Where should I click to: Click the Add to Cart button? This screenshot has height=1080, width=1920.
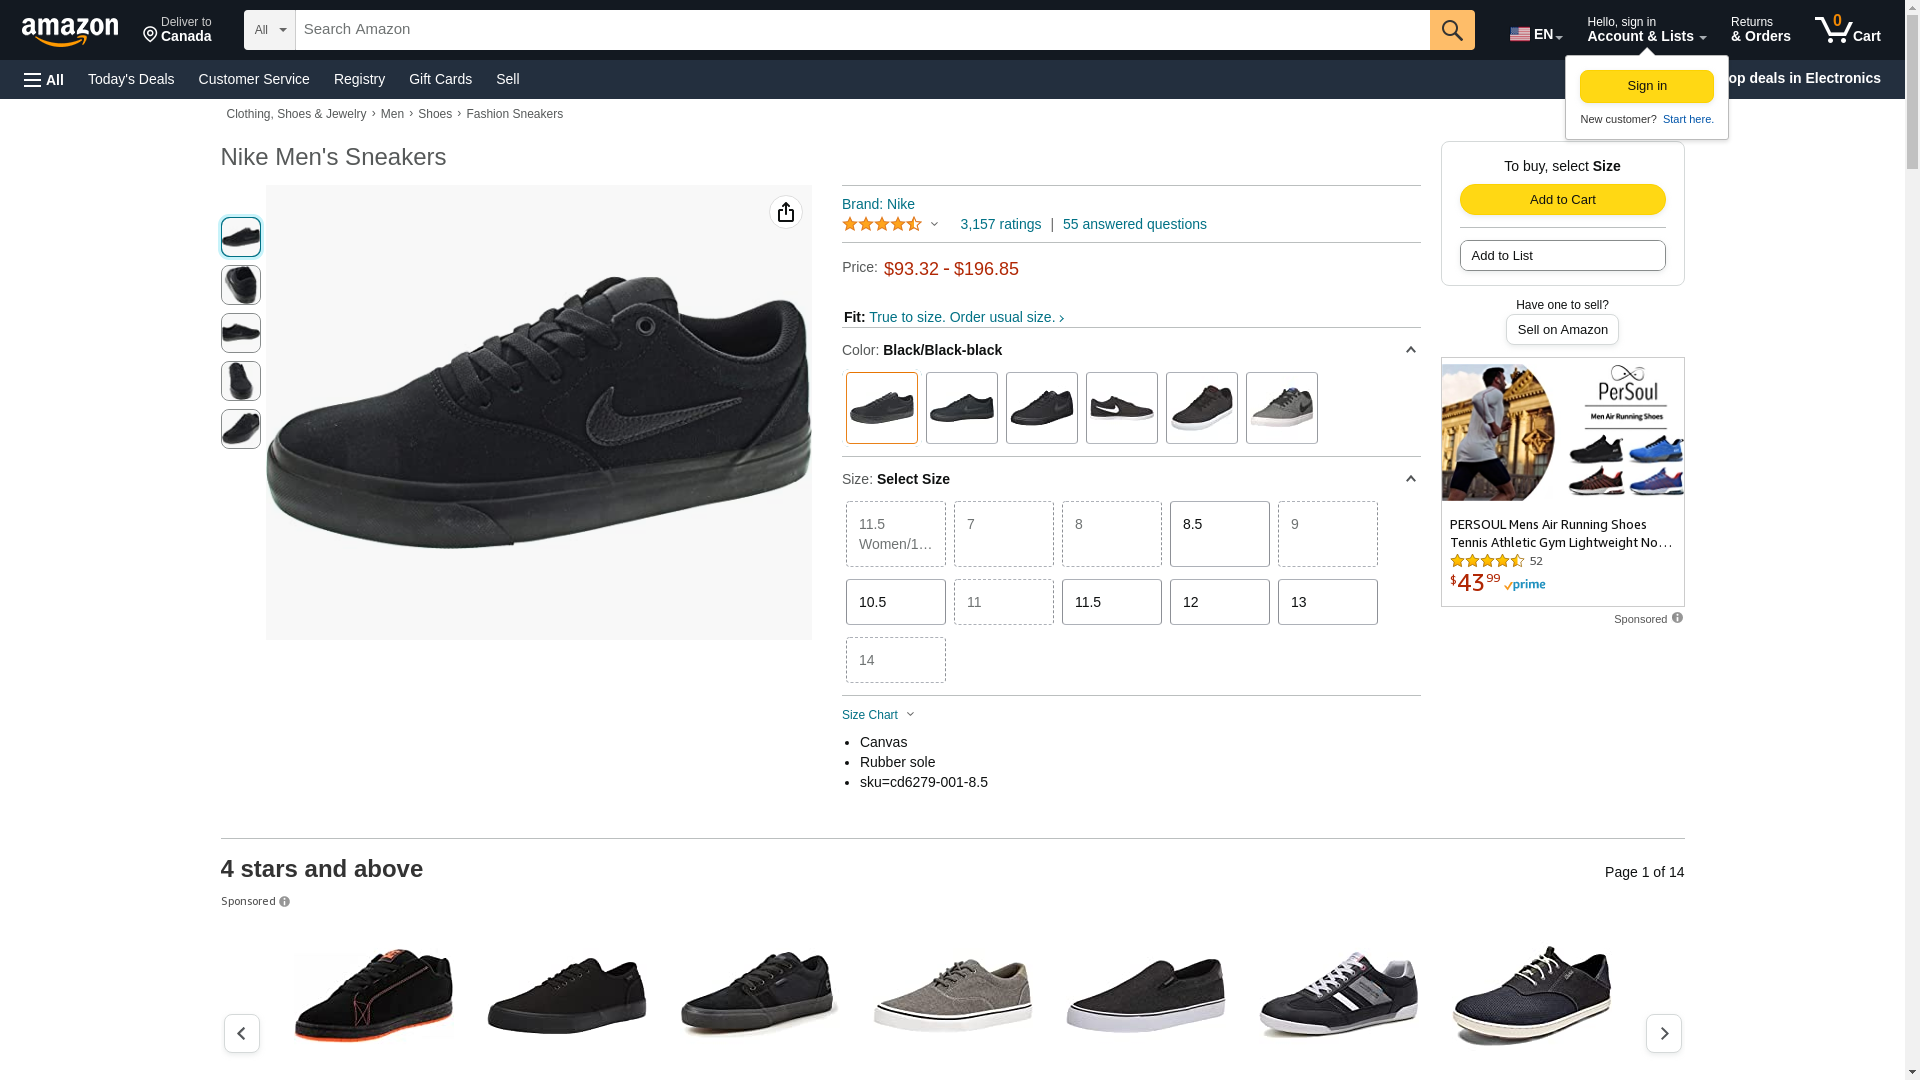click(1562, 199)
